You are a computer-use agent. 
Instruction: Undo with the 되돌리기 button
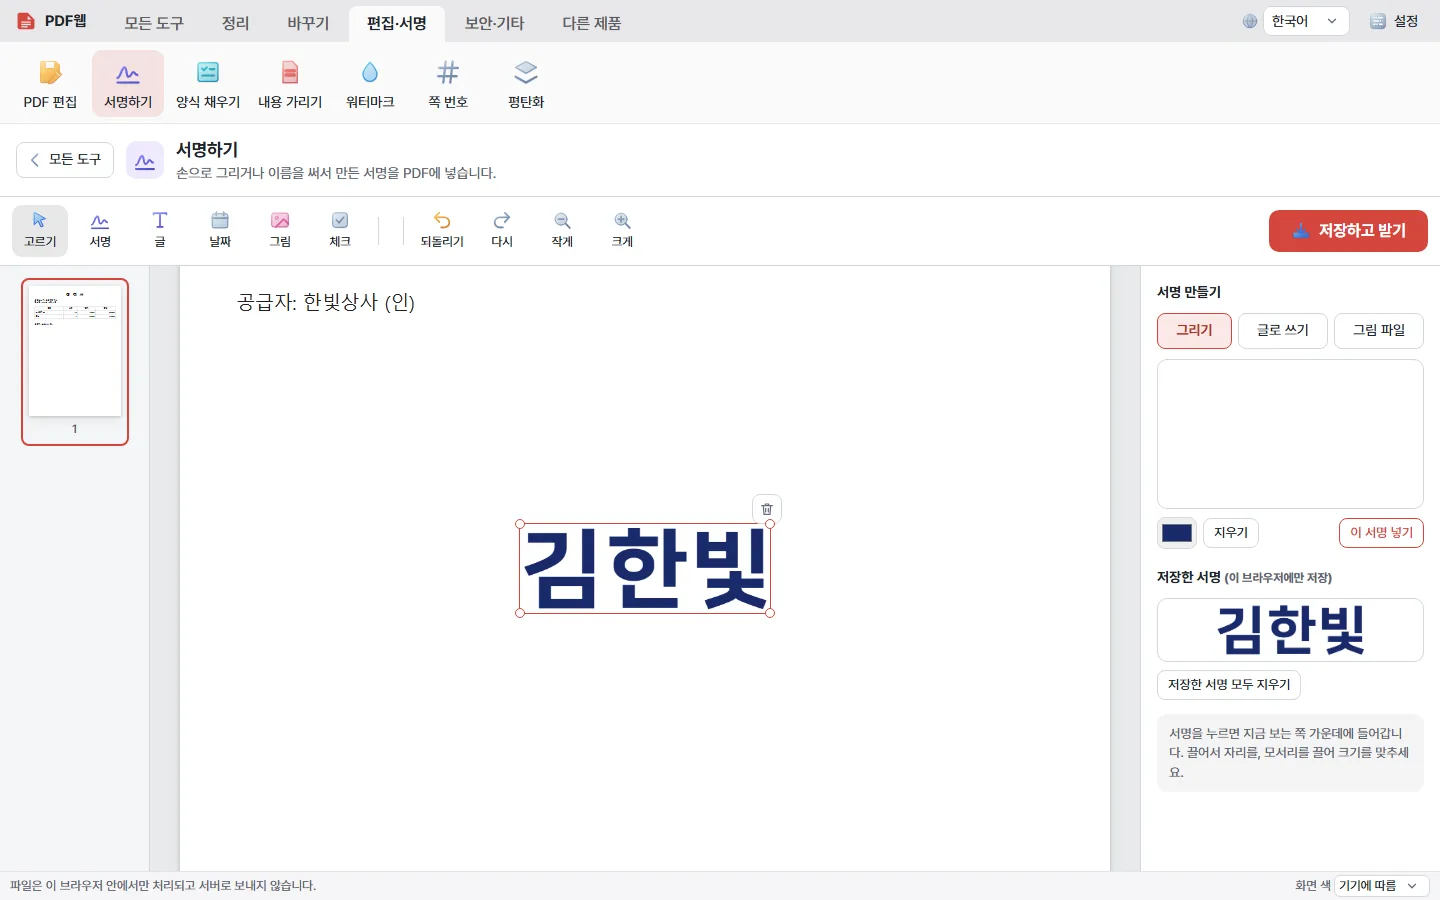(442, 230)
